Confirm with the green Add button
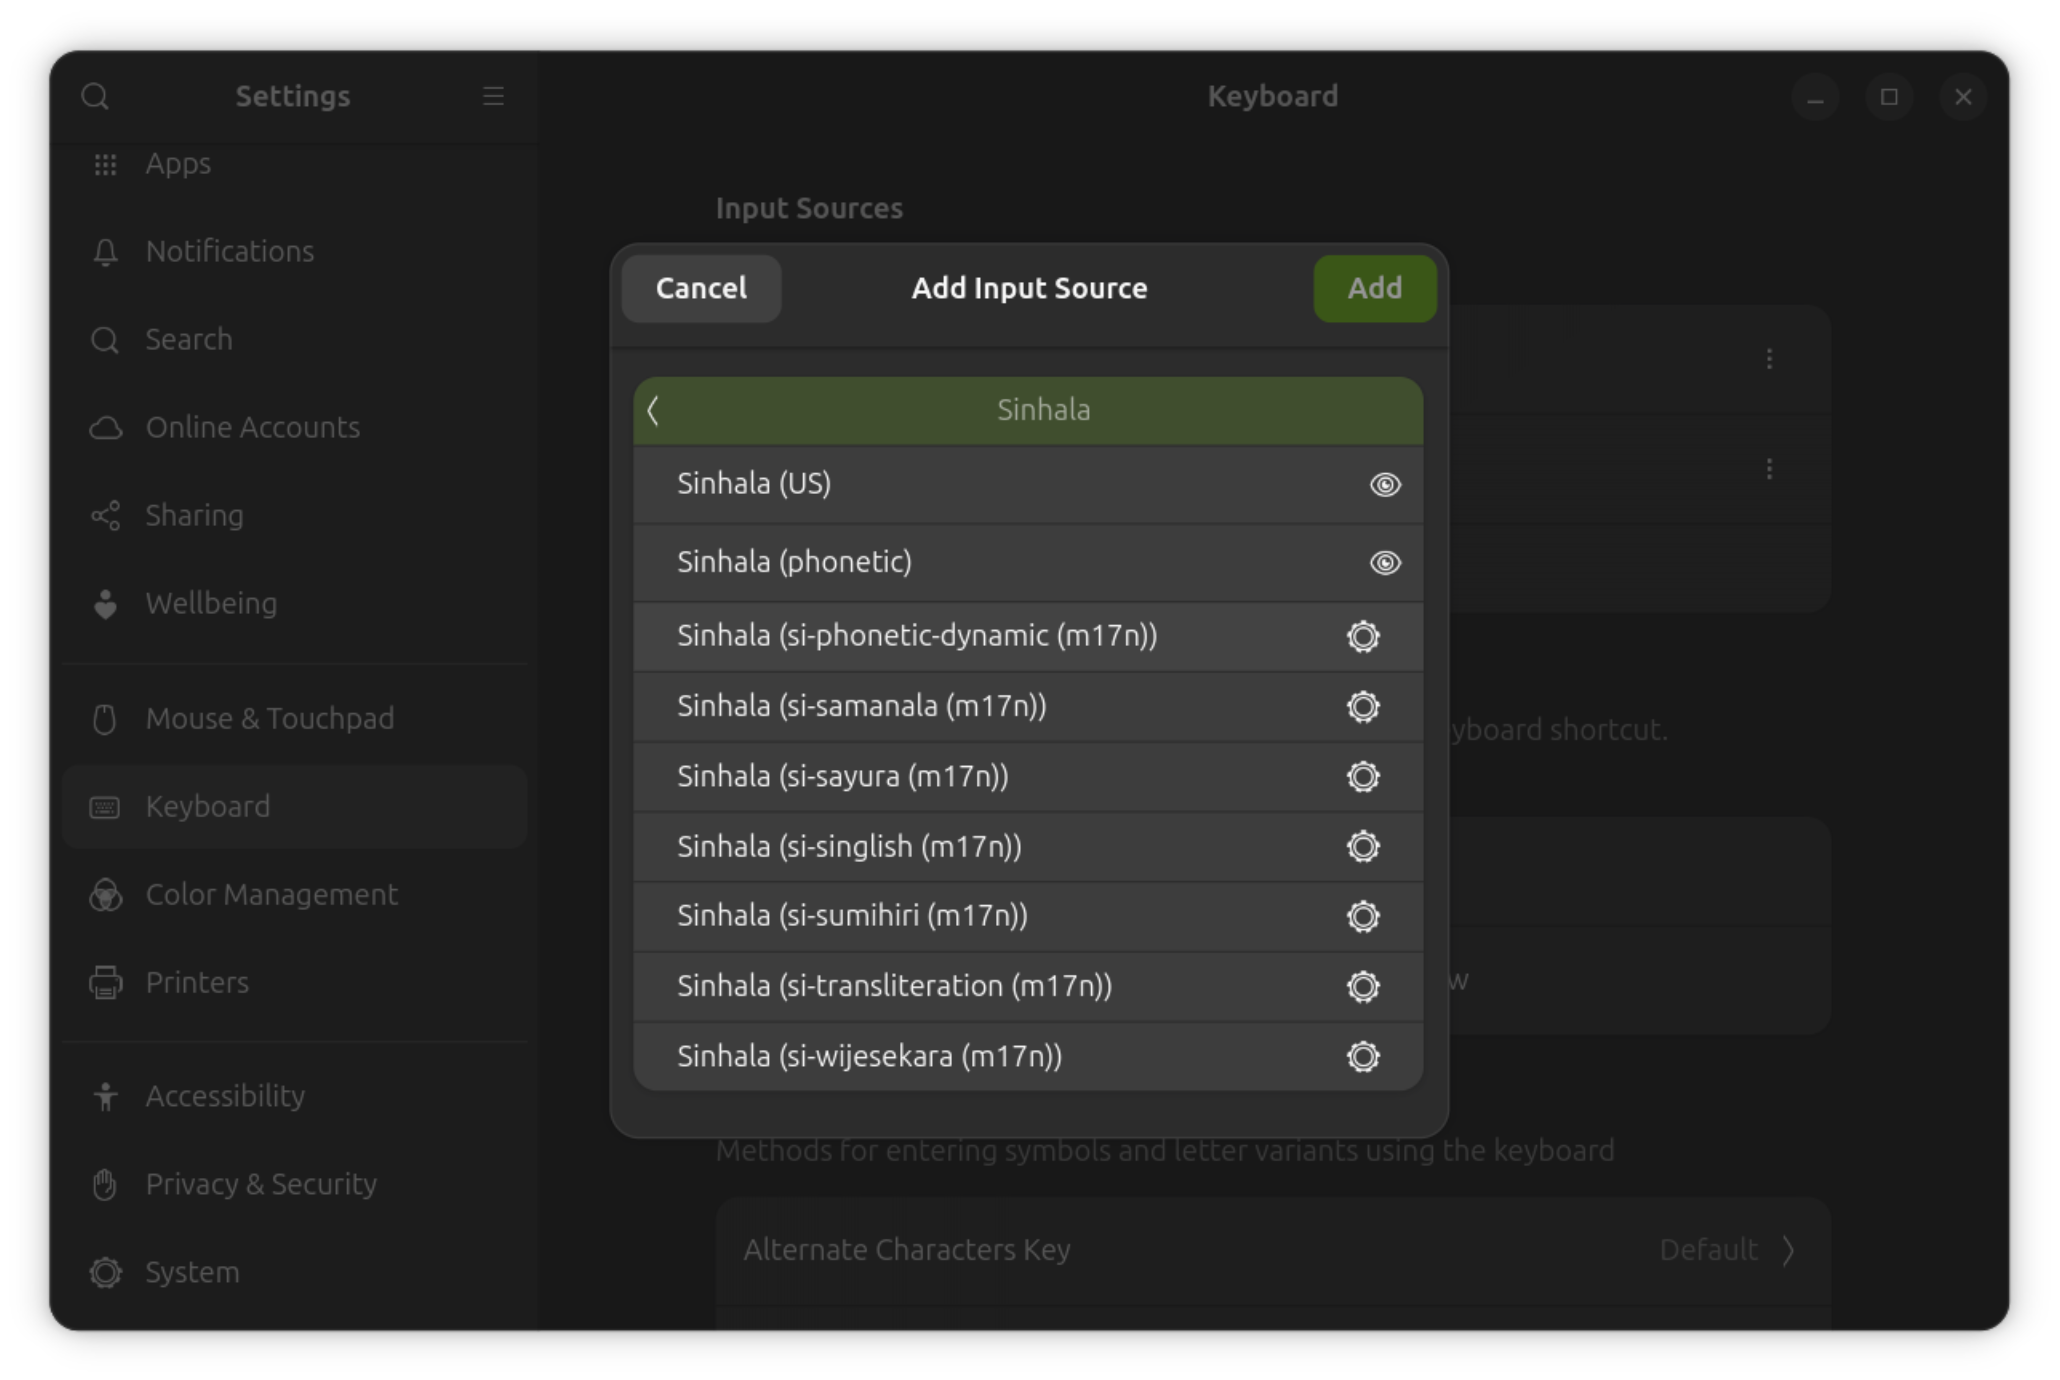 (1375, 288)
